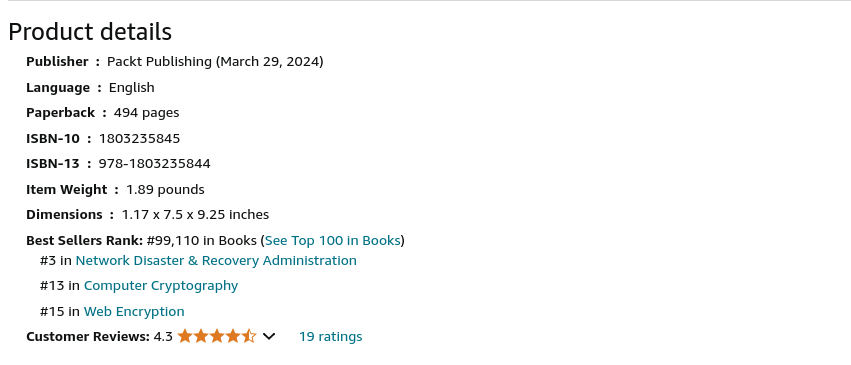
Task: Click the dimensions value in inches
Action: point(195,215)
